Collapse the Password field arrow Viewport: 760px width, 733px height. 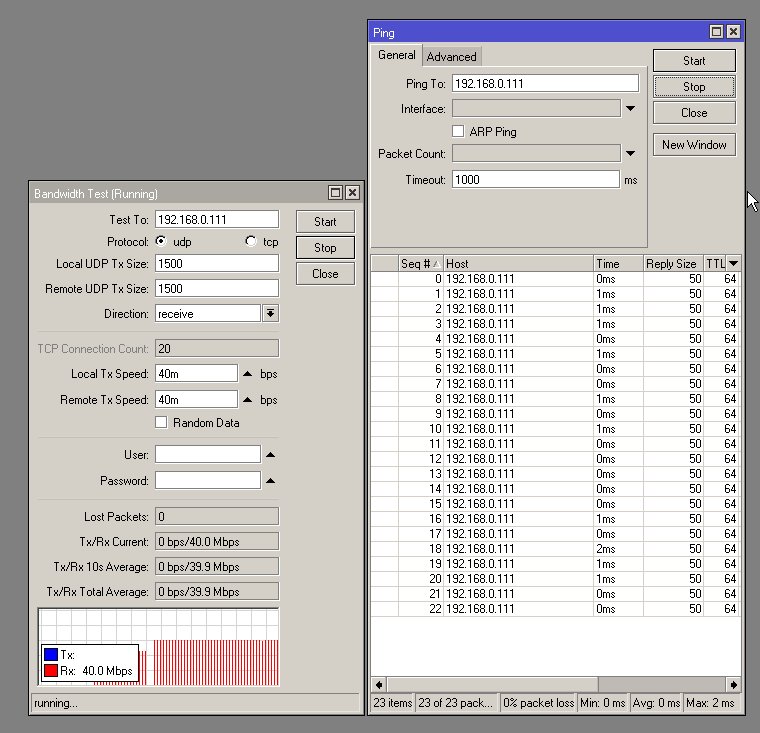click(270, 481)
